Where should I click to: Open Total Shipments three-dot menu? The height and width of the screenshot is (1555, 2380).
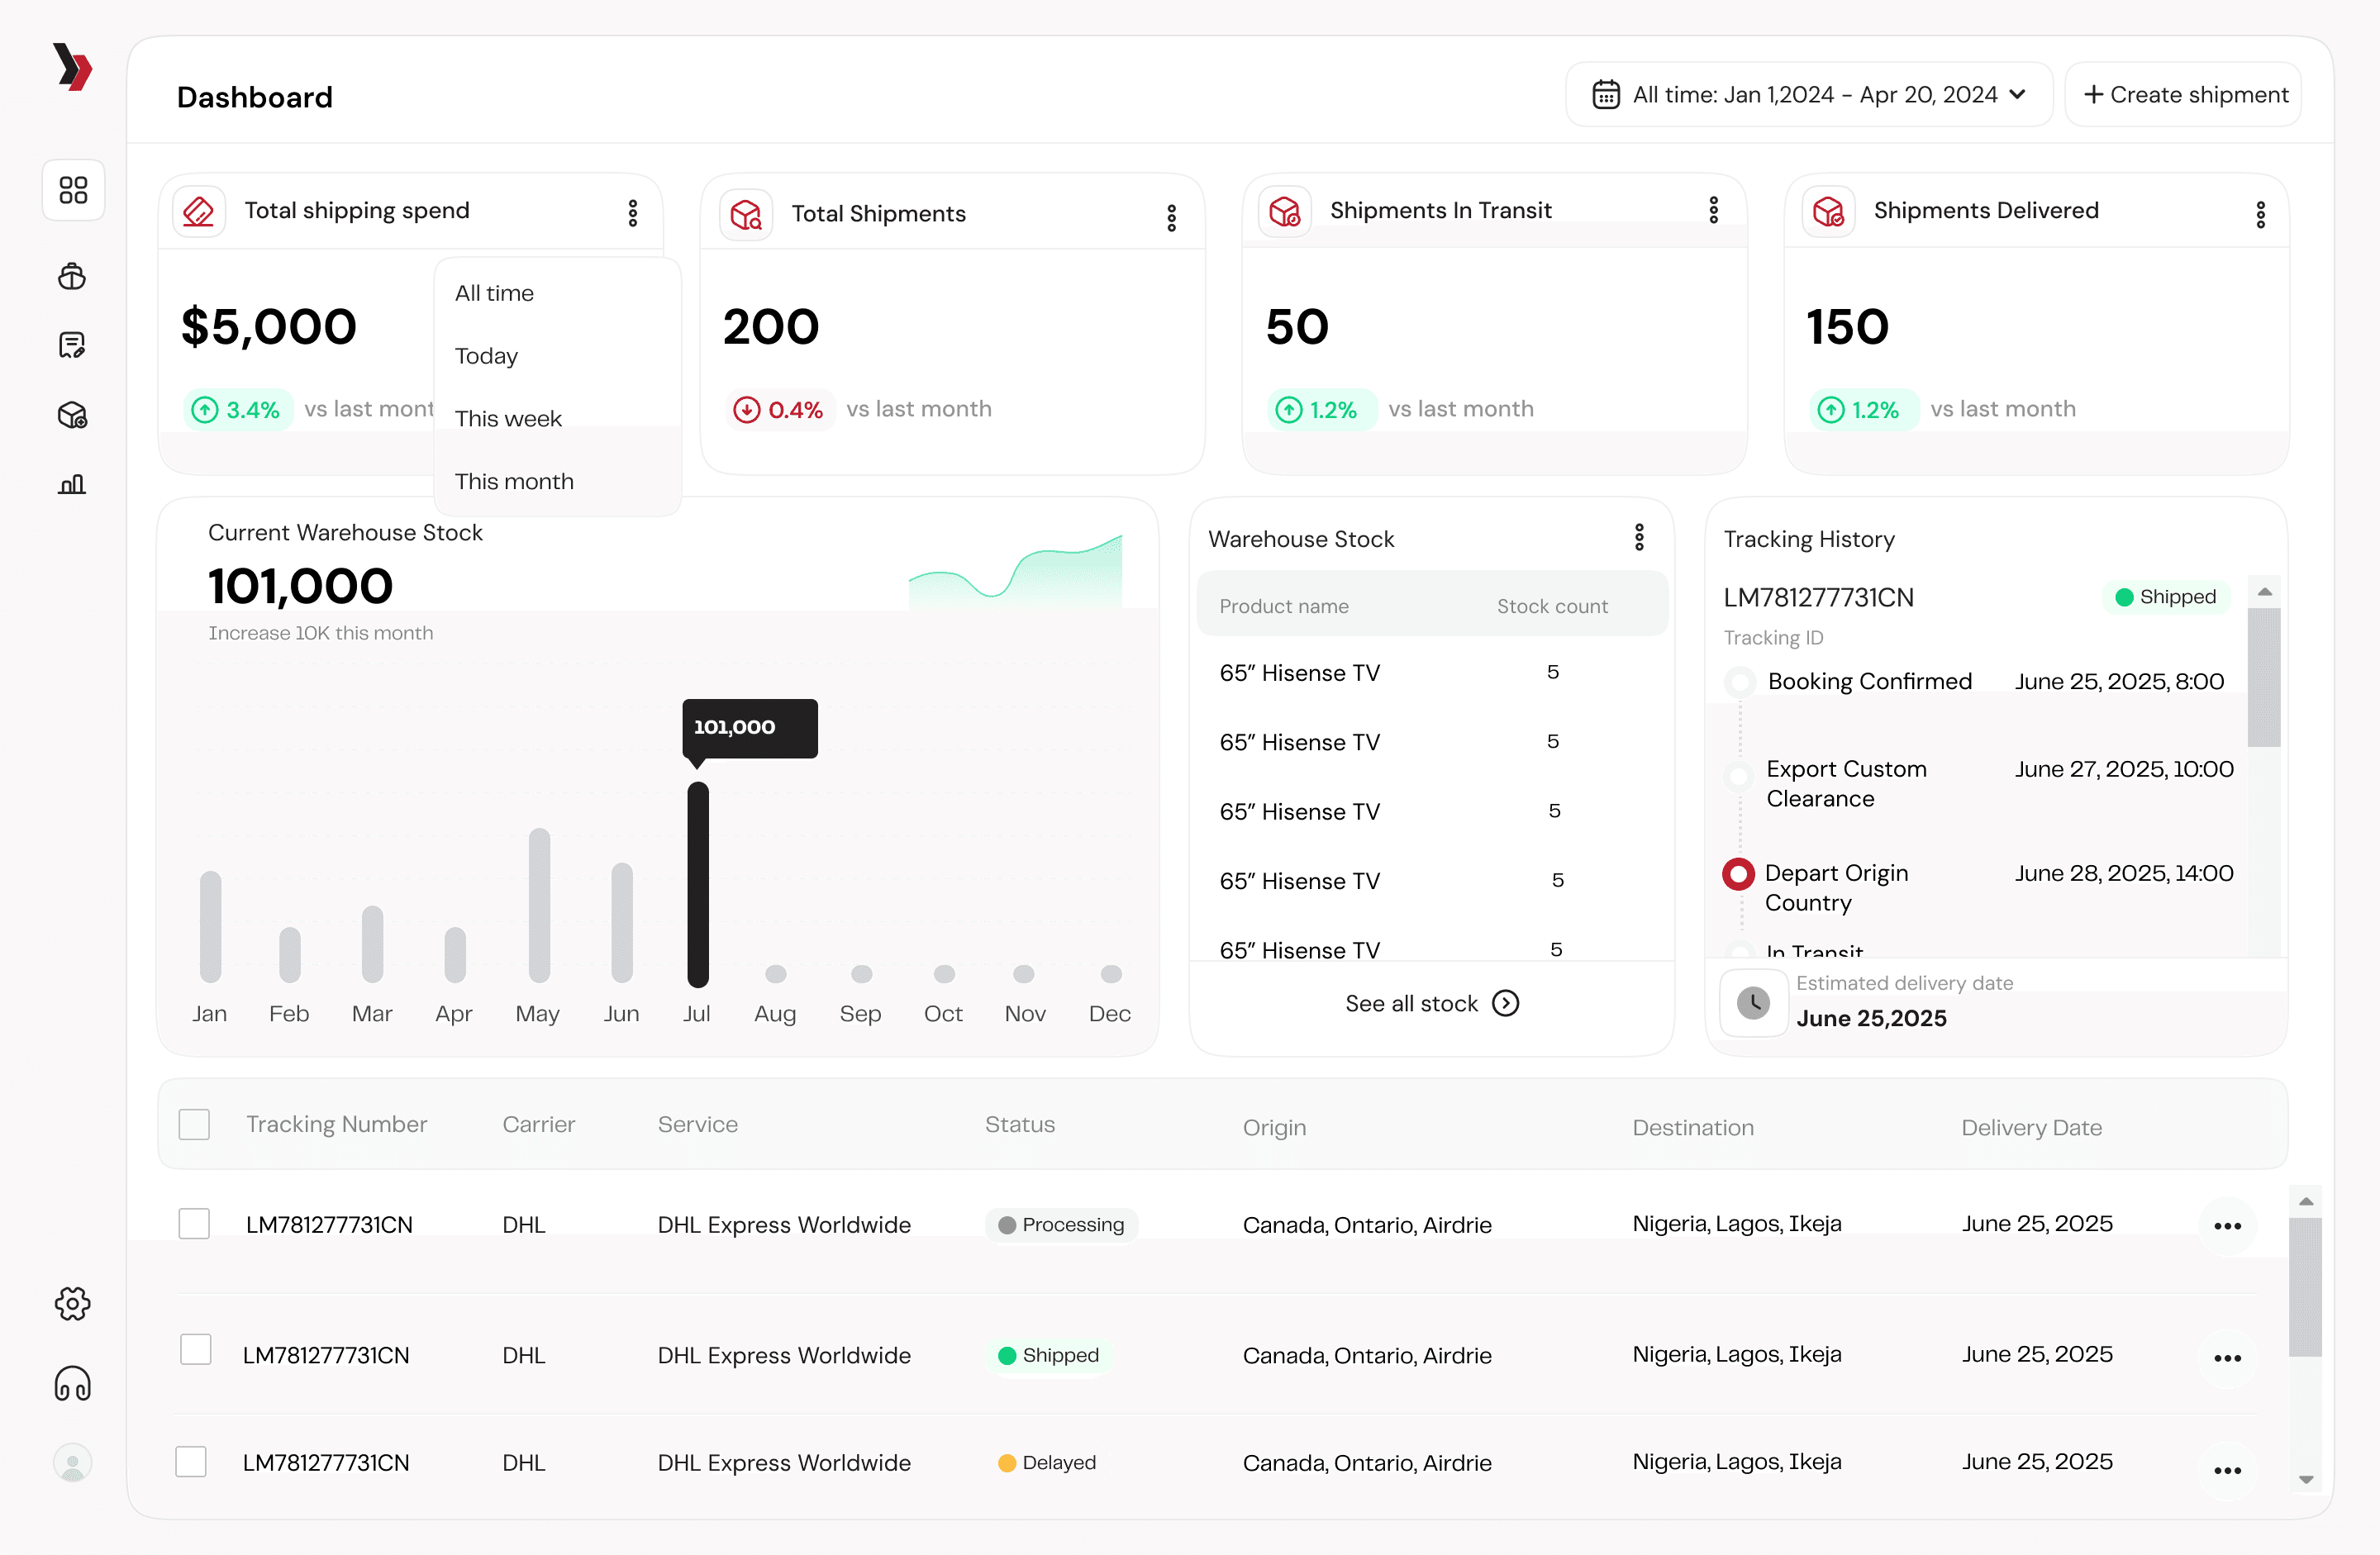pos(1171,217)
